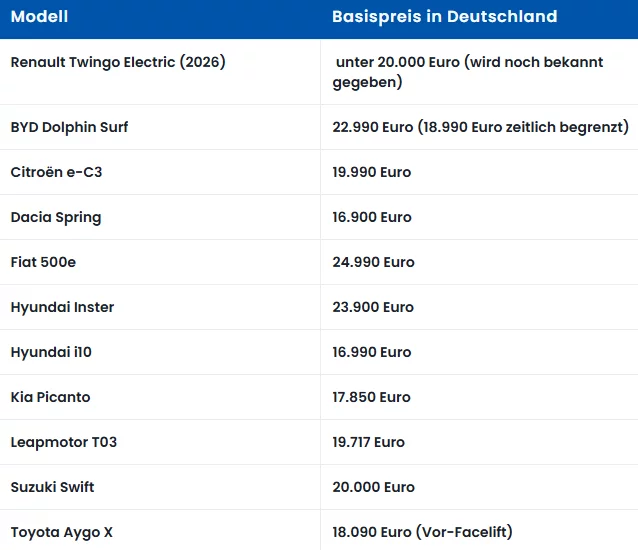Click the Suzuki Swift model name
The width and height of the screenshot is (638, 550).
52,487
